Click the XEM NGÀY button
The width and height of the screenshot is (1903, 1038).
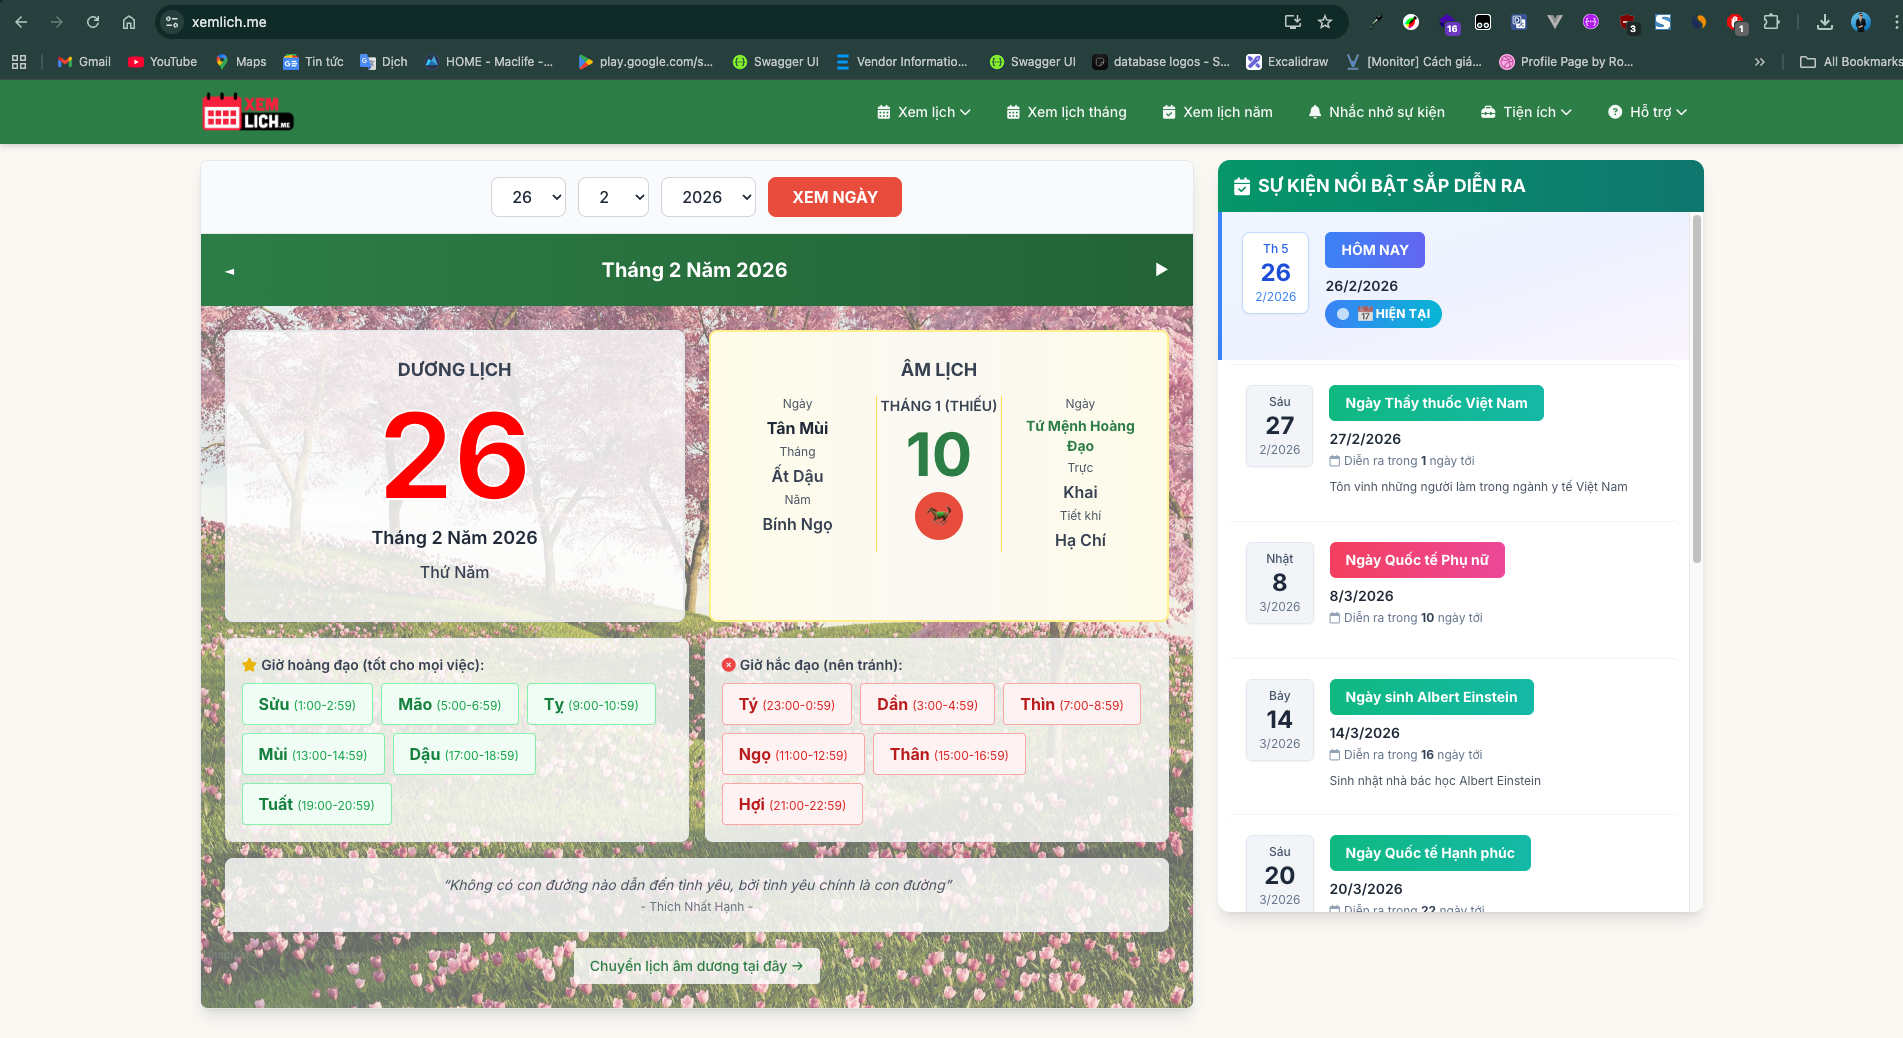tap(835, 197)
